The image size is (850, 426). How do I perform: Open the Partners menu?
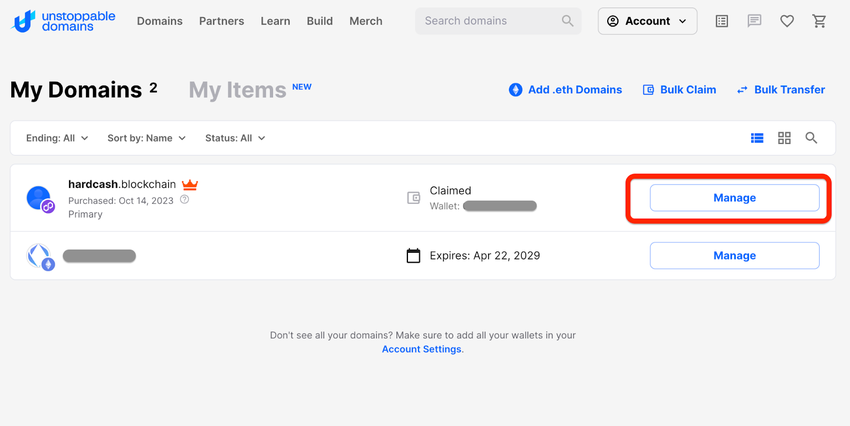pyautogui.click(x=221, y=21)
